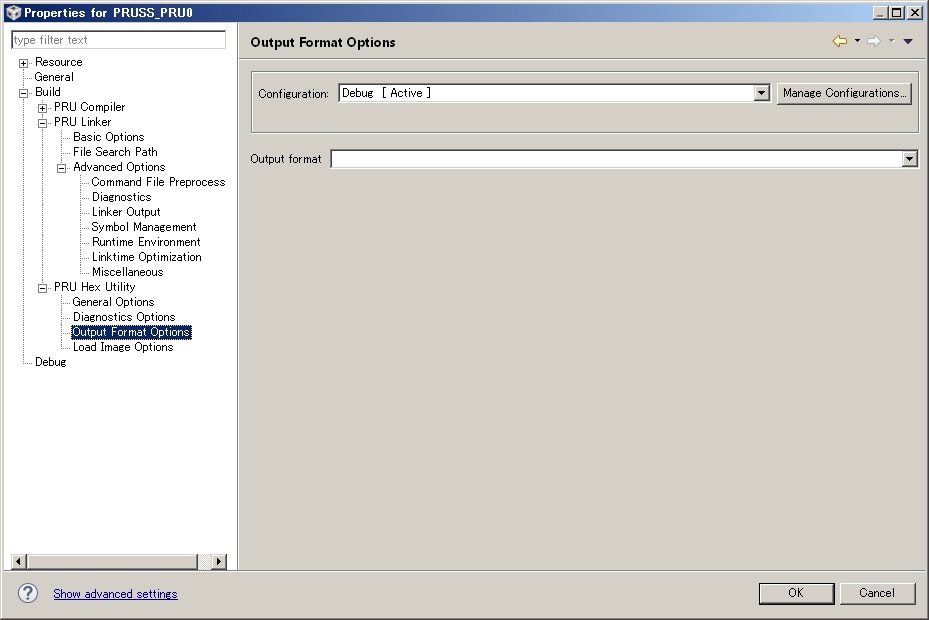Open Command File Preprocess page

tap(158, 182)
